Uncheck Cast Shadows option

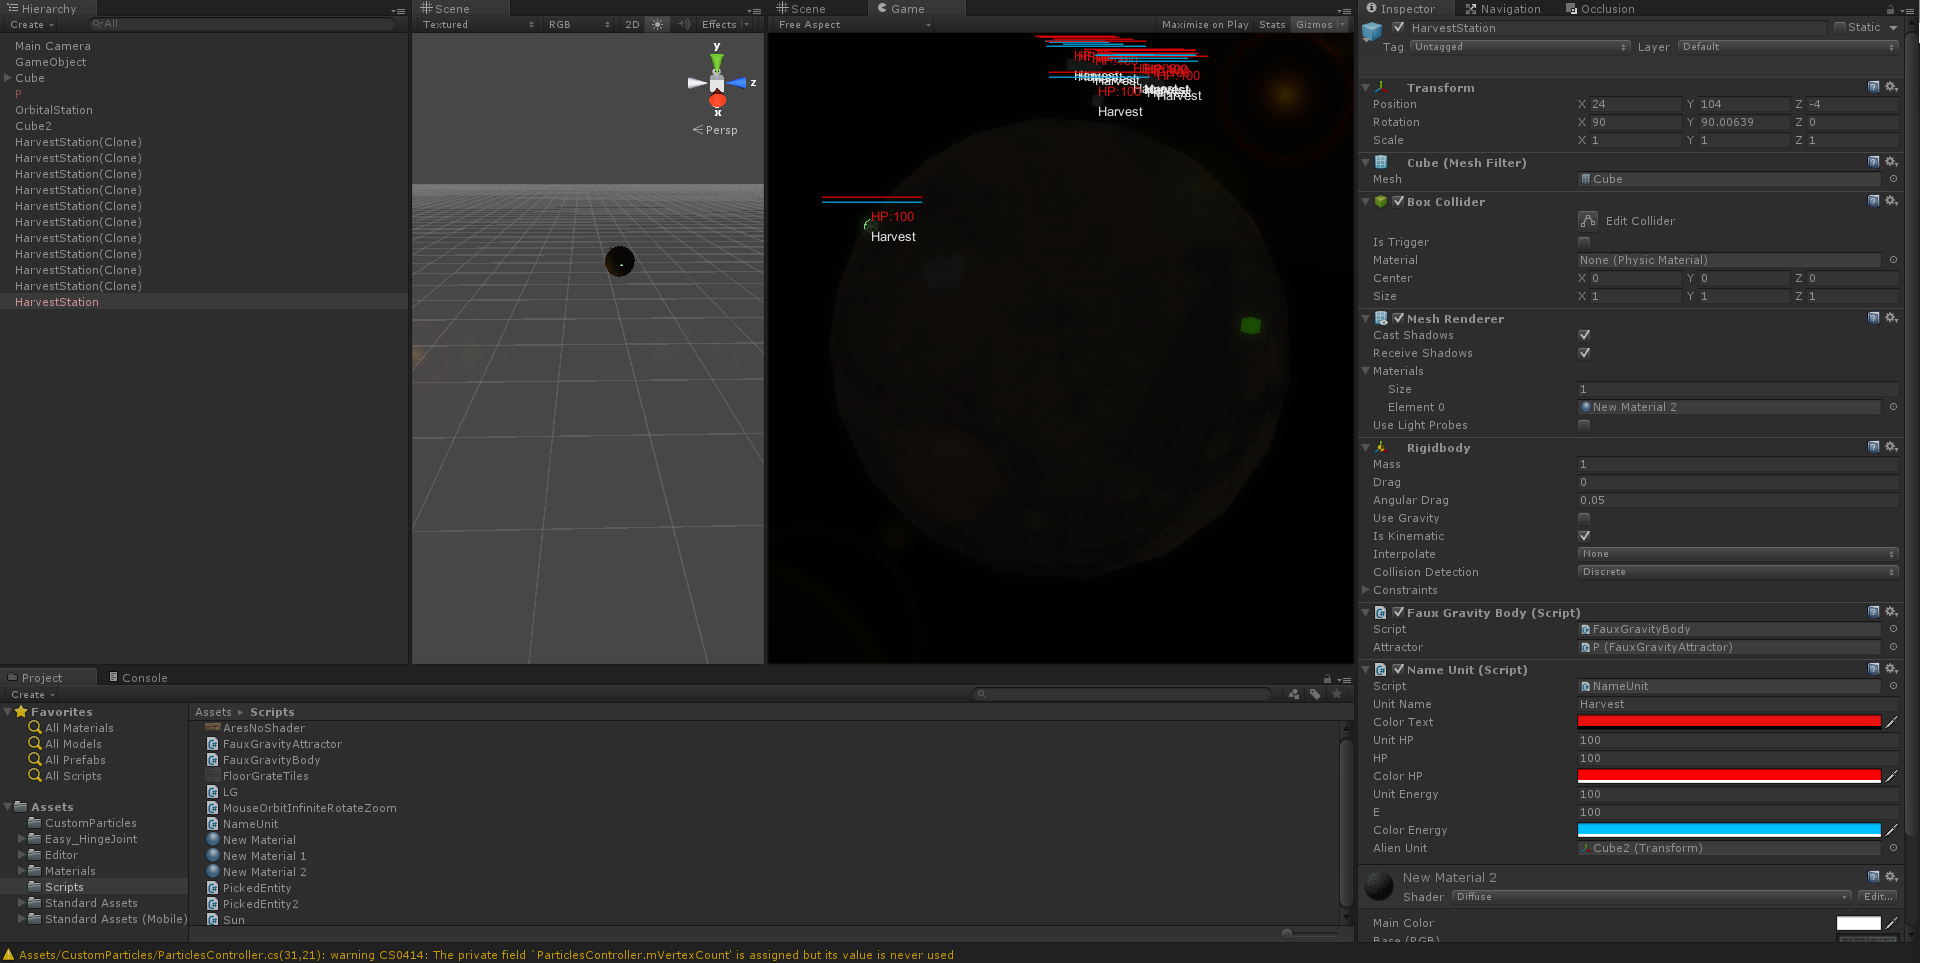[1584, 336]
